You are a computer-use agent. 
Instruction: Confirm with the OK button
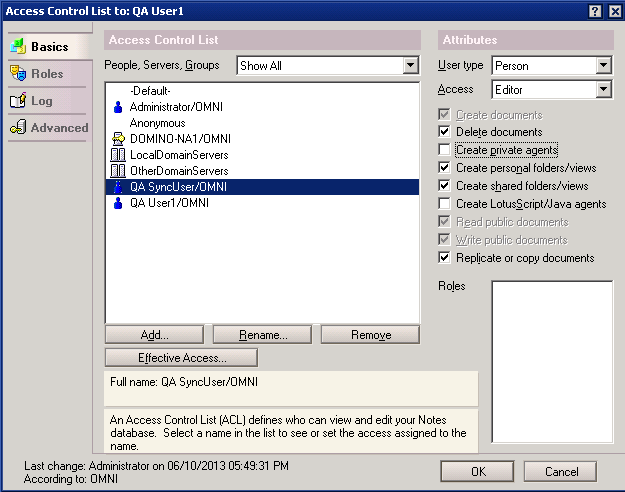coord(478,472)
